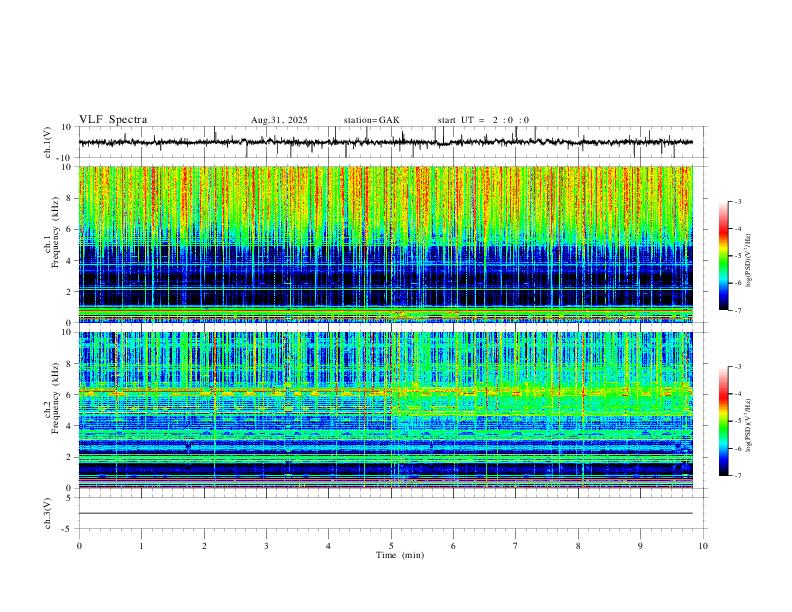Viewport: 792px width, 612px height.
Task: Click the lower PSD color scale bar
Action: (x=724, y=421)
